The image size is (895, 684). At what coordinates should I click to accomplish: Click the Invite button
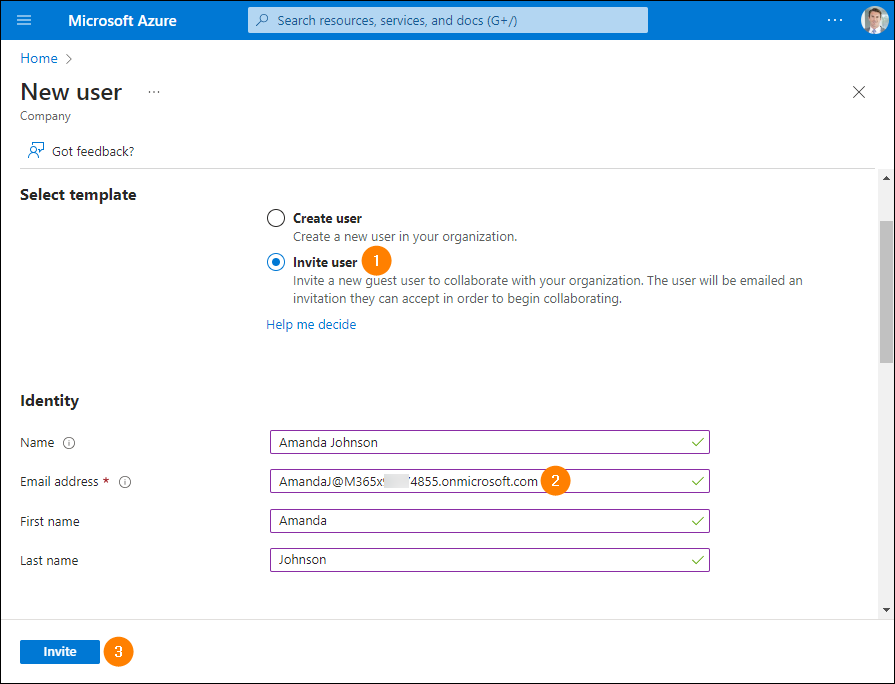[60, 651]
